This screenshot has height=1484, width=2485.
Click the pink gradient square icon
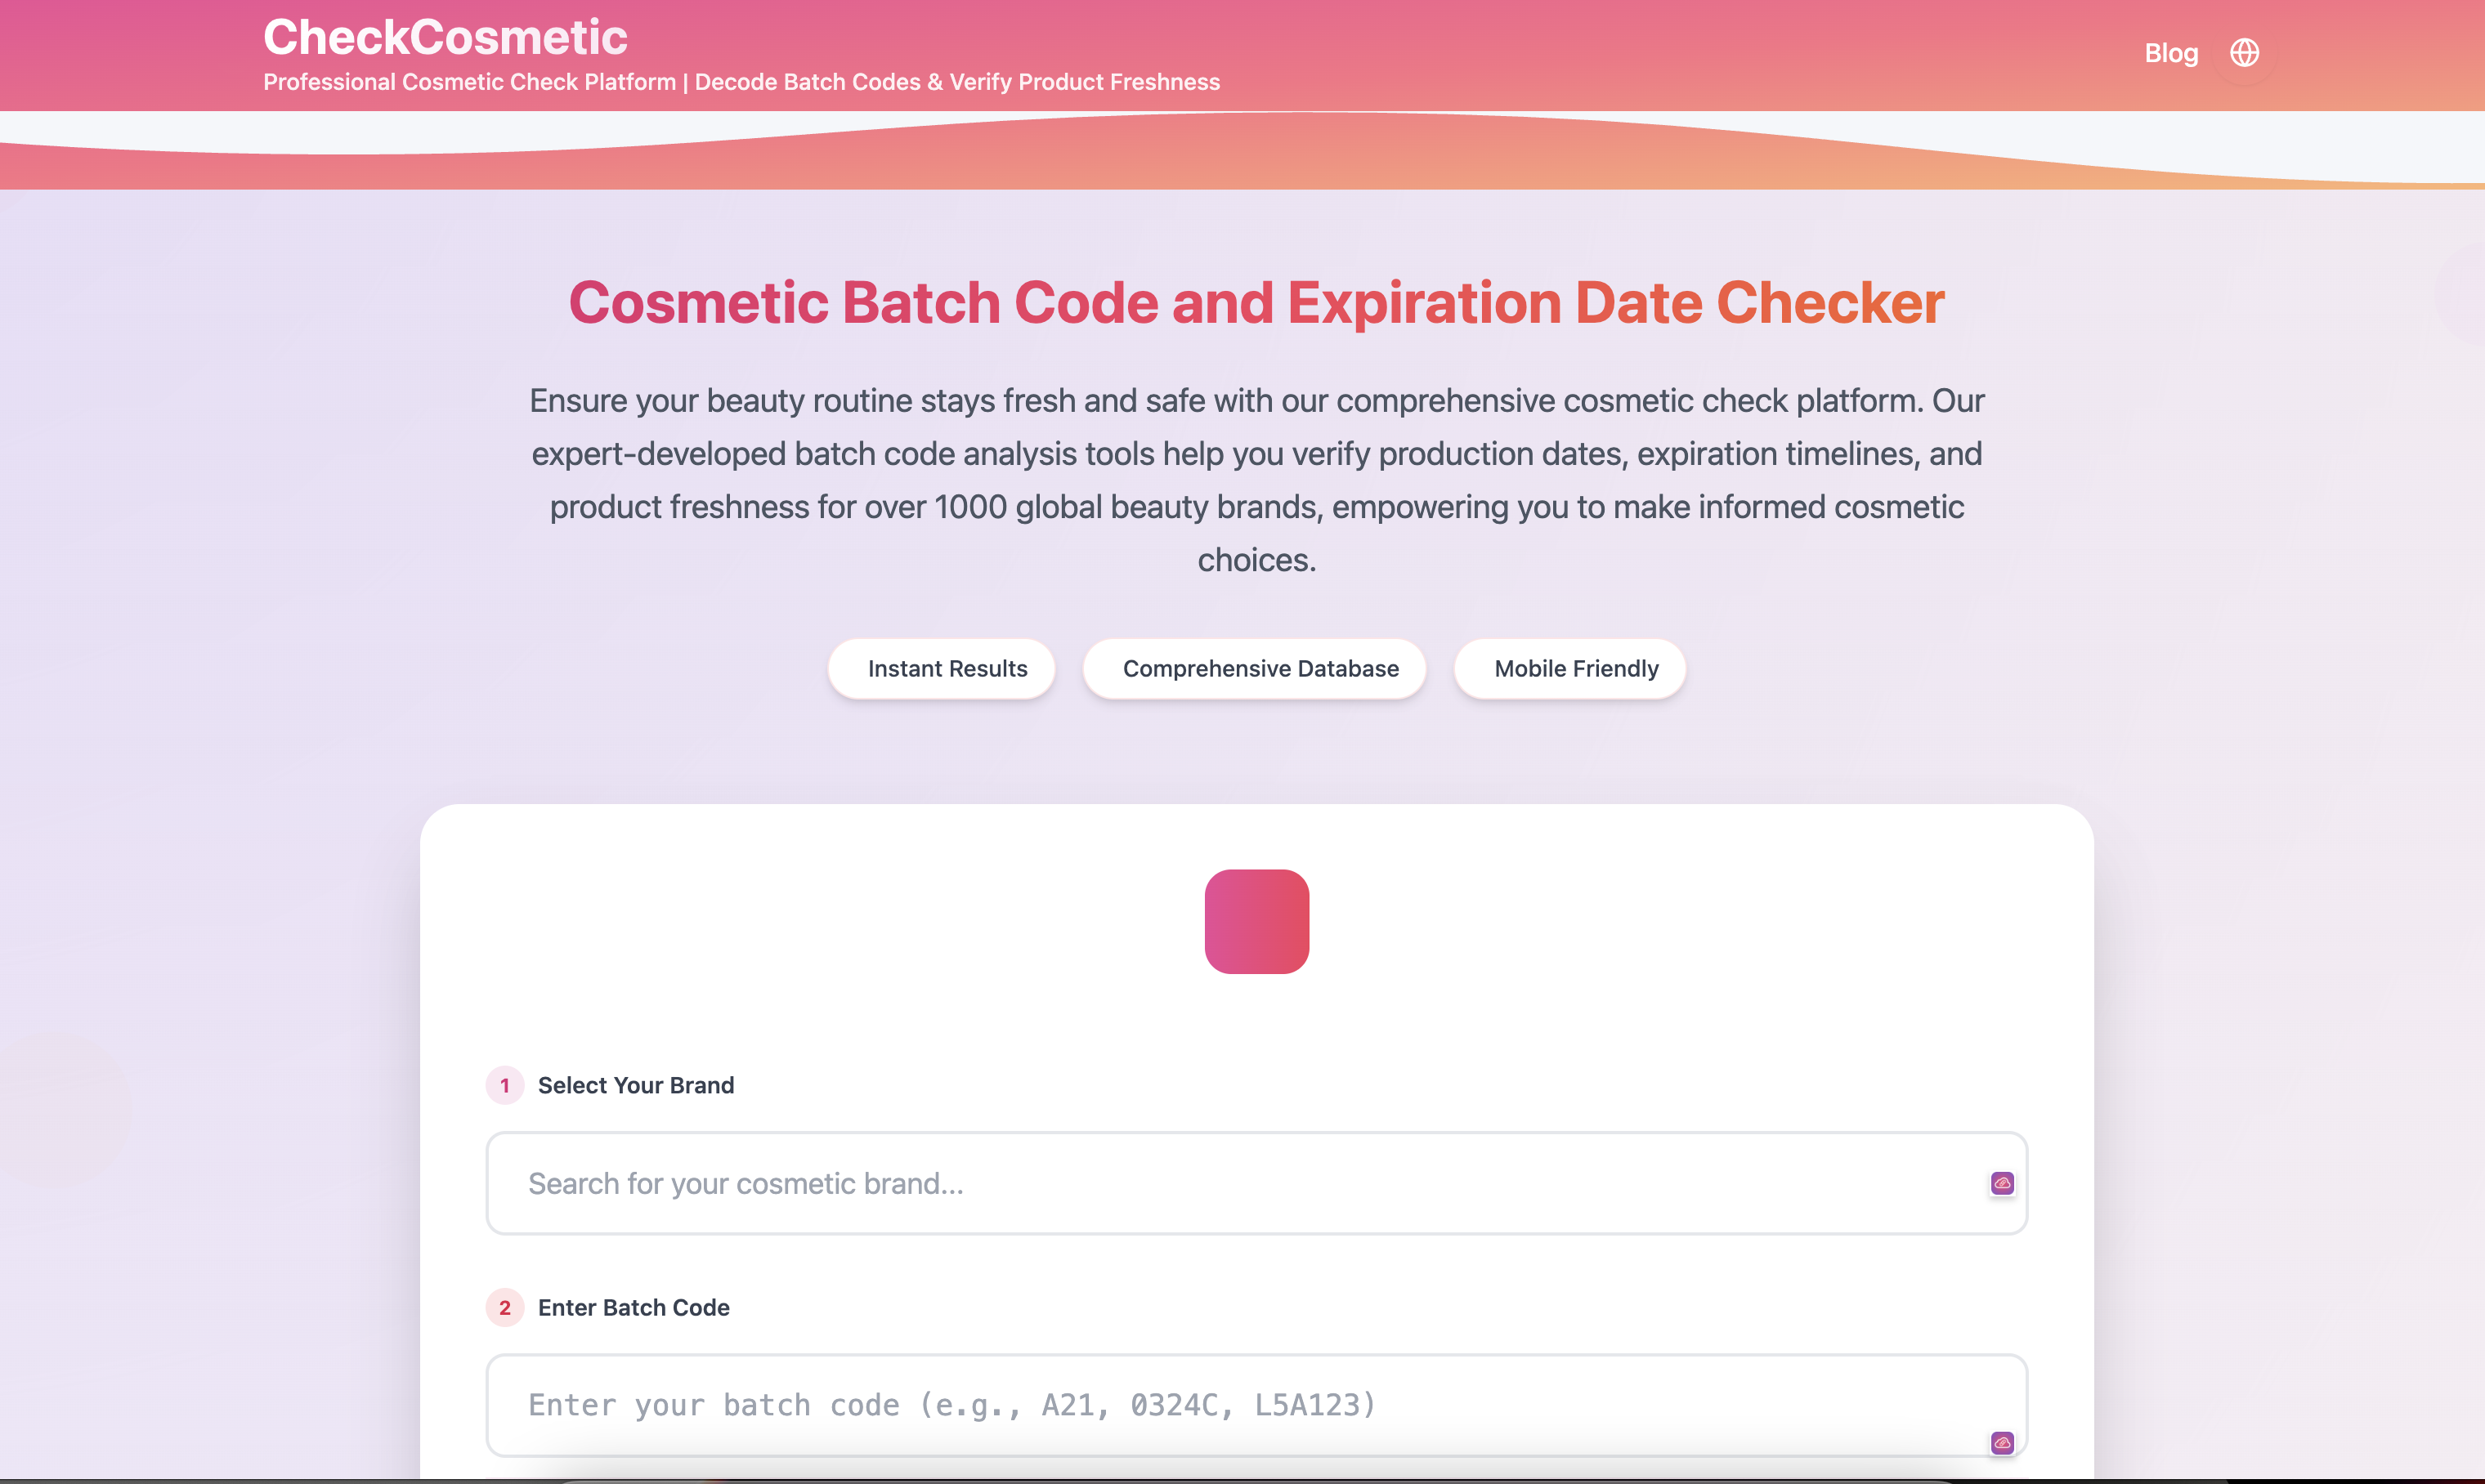point(1256,921)
